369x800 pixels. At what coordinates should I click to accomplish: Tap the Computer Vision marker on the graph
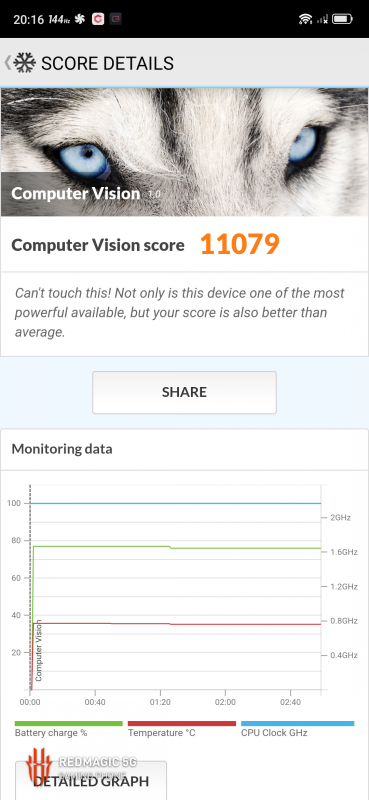pyautogui.click(x=39, y=650)
